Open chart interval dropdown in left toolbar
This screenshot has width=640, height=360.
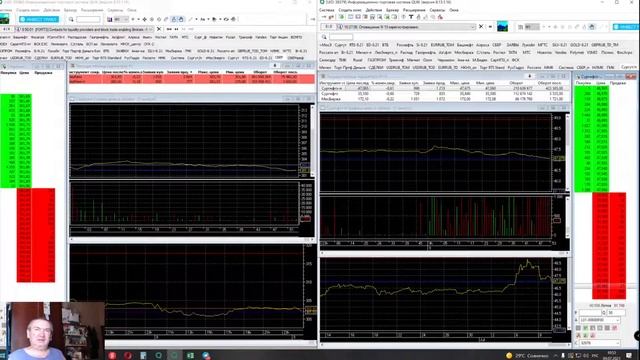pyautogui.click(x=121, y=19)
